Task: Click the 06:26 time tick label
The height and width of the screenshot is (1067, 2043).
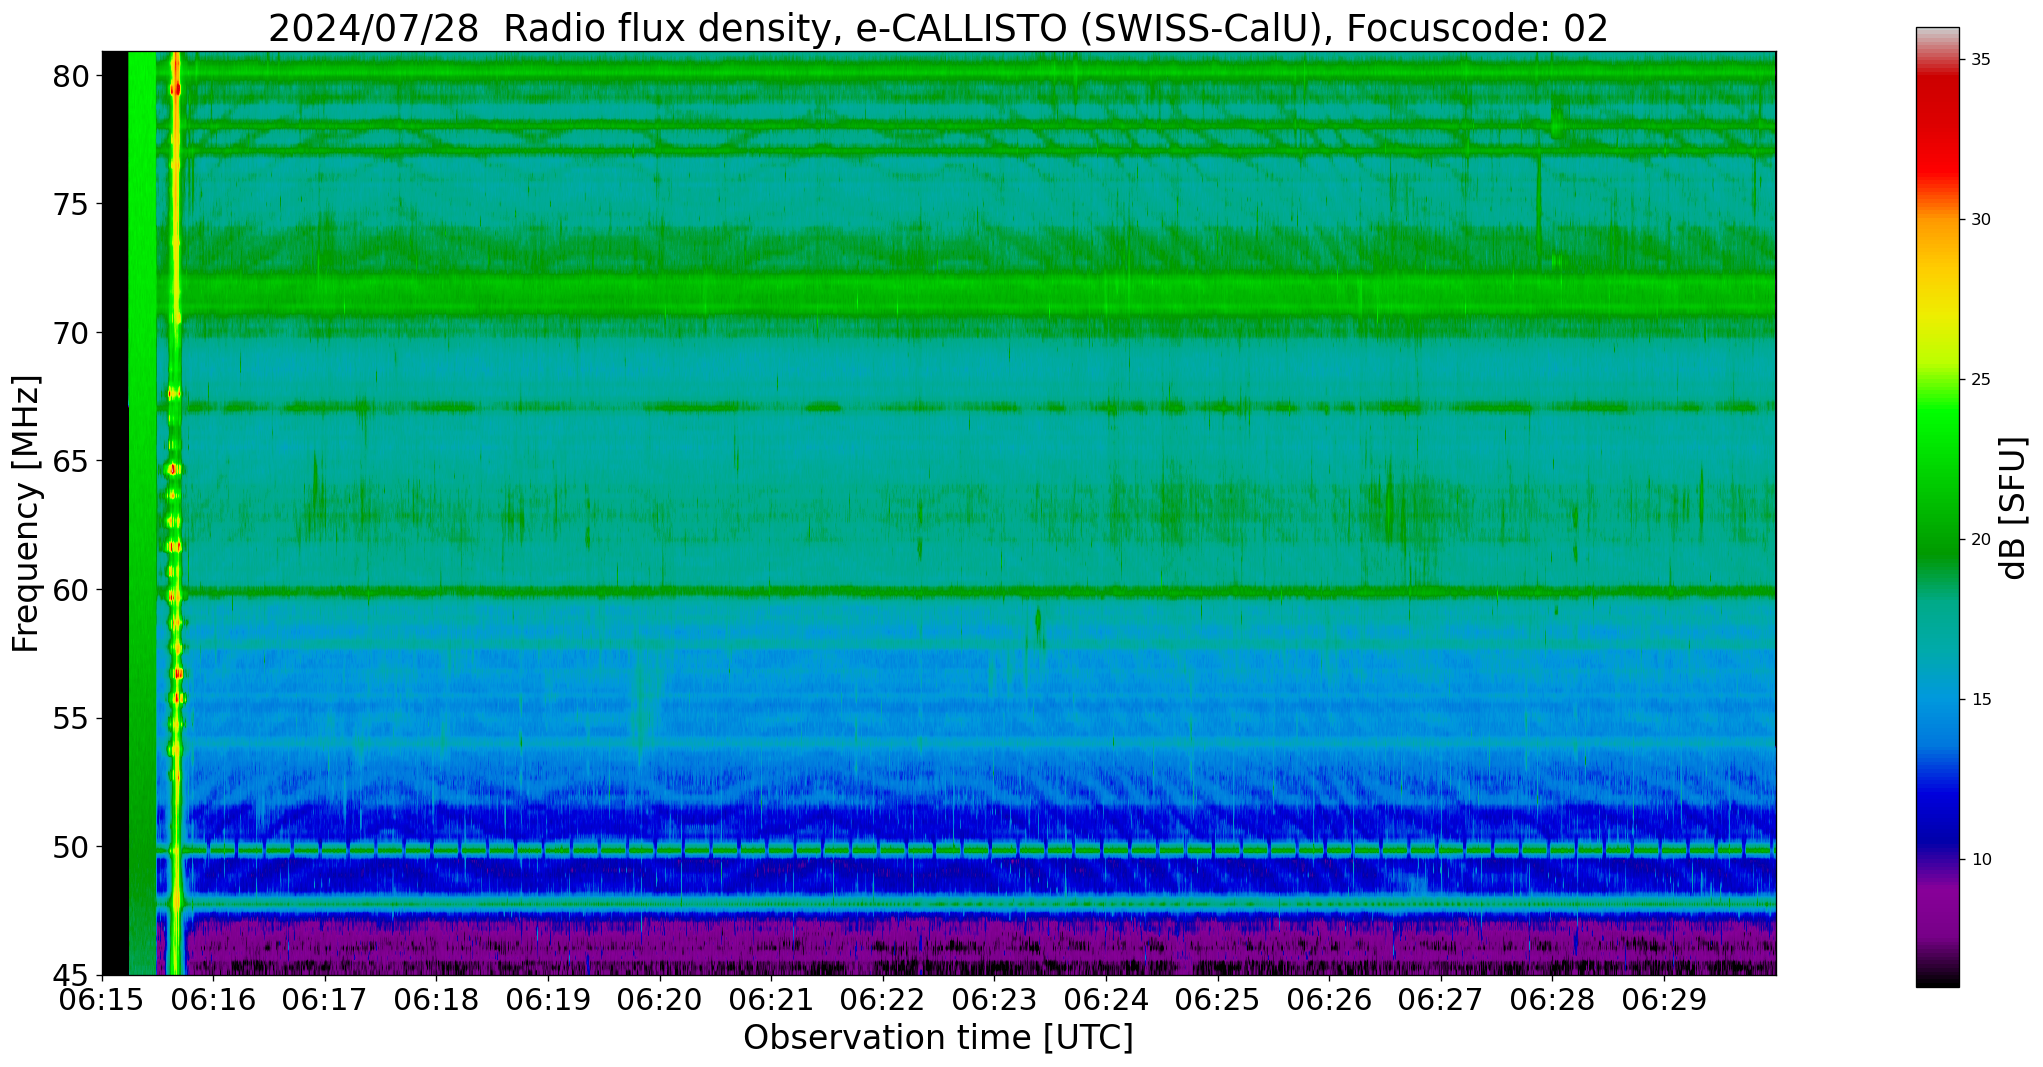Action: pyautogui.click(x=1329, y=999)
